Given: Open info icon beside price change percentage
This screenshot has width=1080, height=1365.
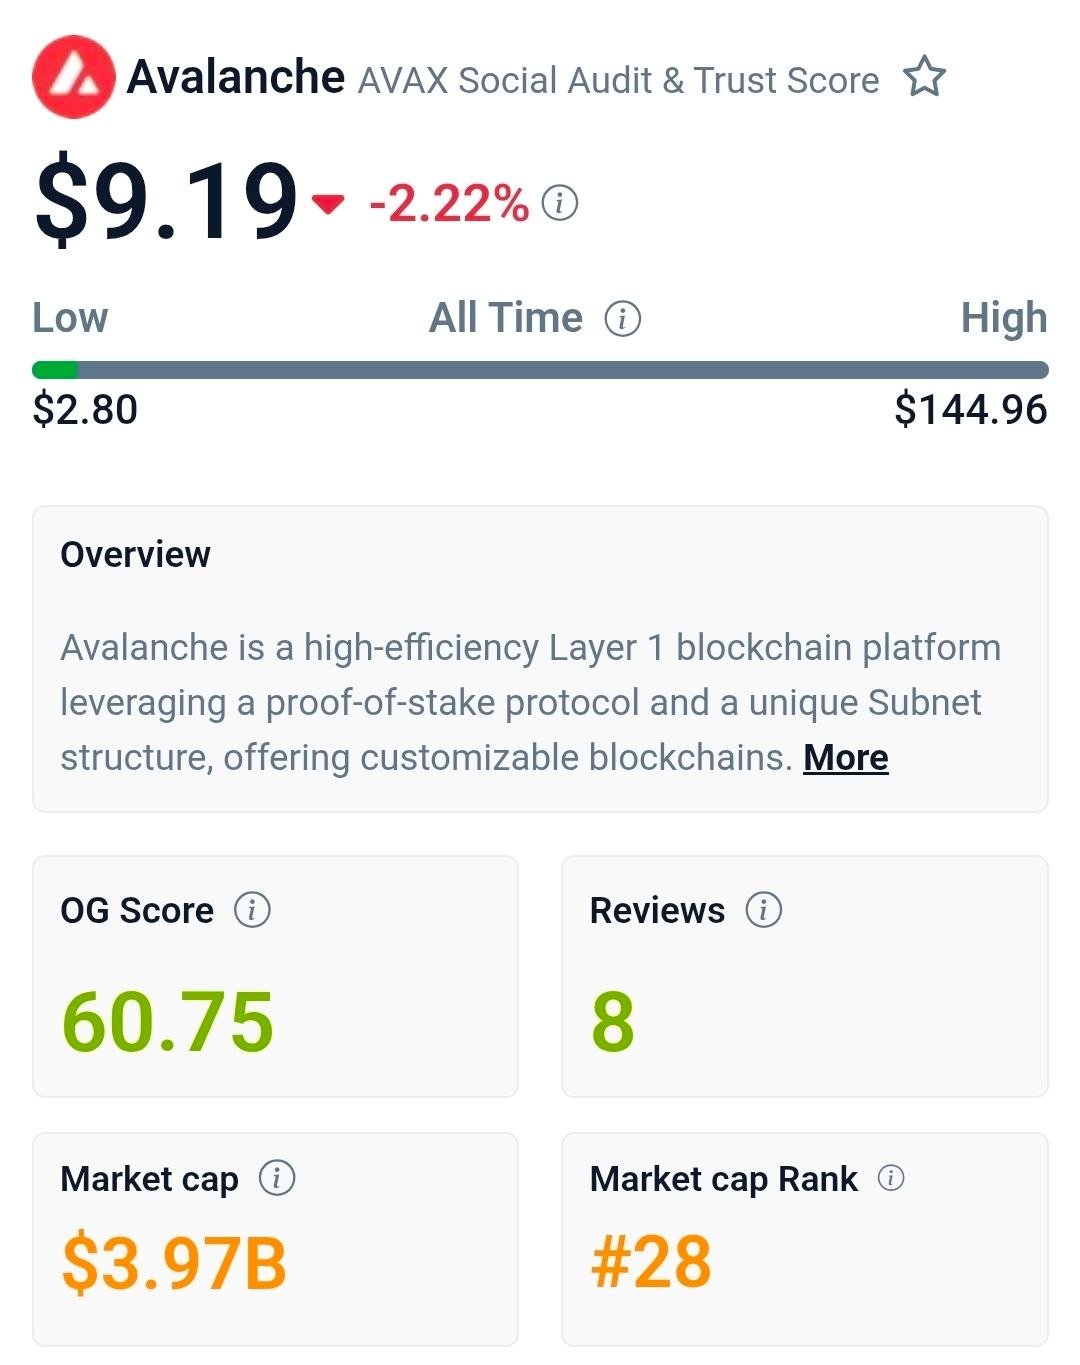Looking at the screenshot, I should 560,203.
